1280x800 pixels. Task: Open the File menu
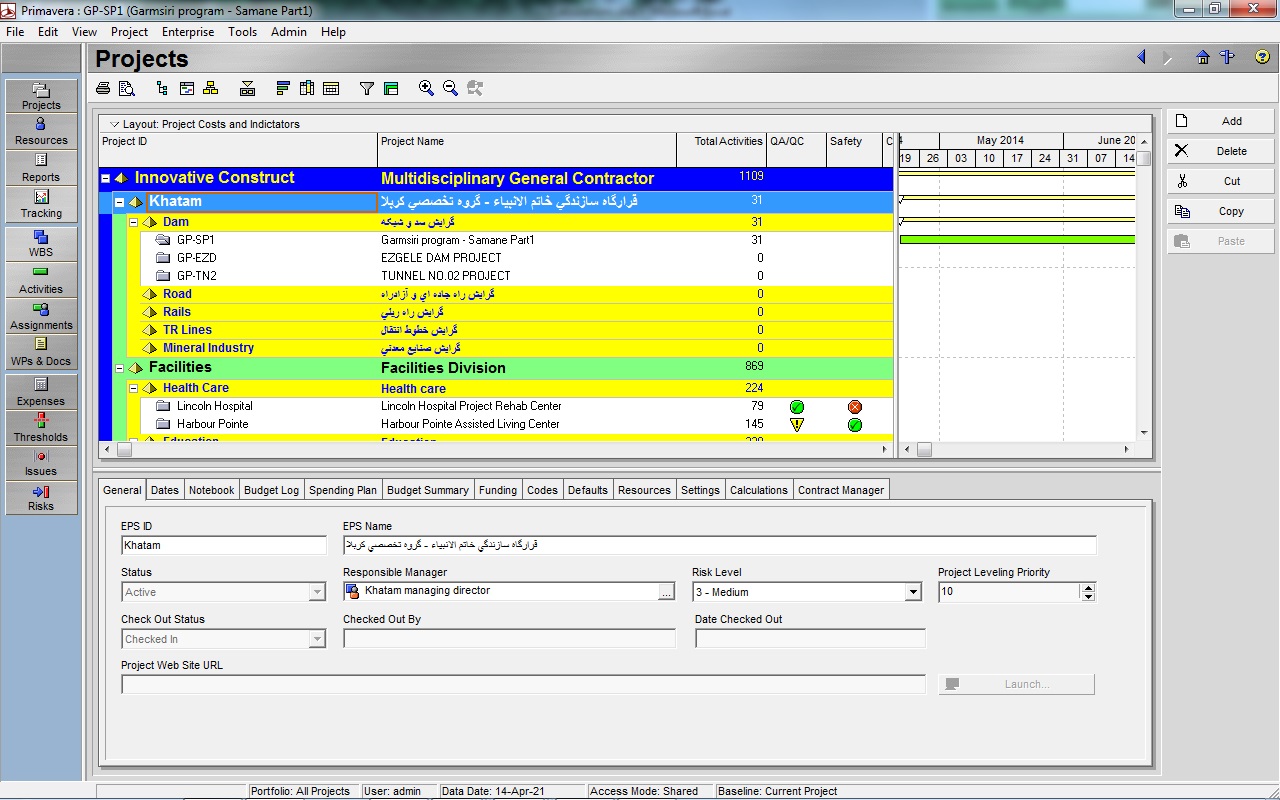point(15,32)
